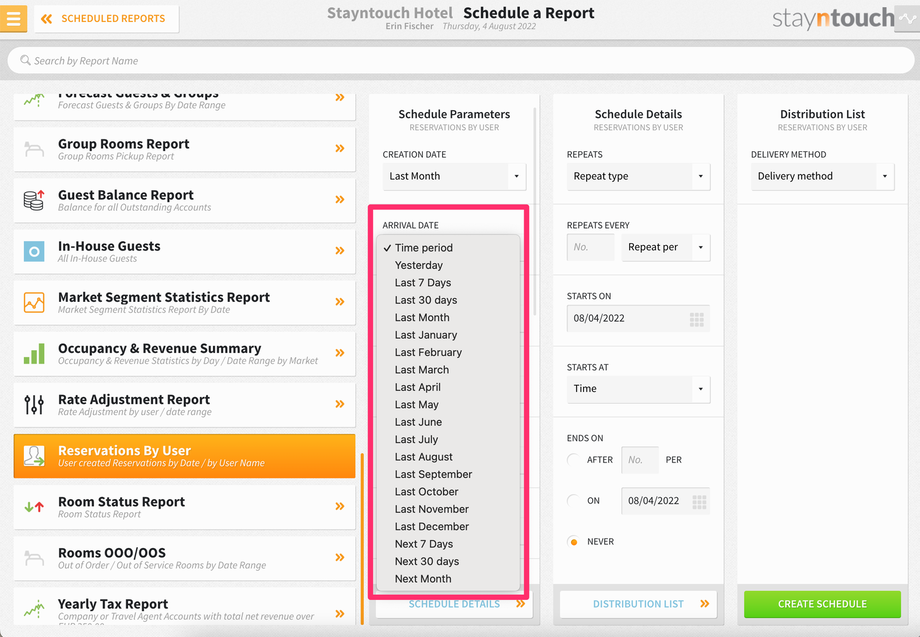Click the Ends After number field
The width and height of the screenshot is (920, 637).
pos(640,460)
